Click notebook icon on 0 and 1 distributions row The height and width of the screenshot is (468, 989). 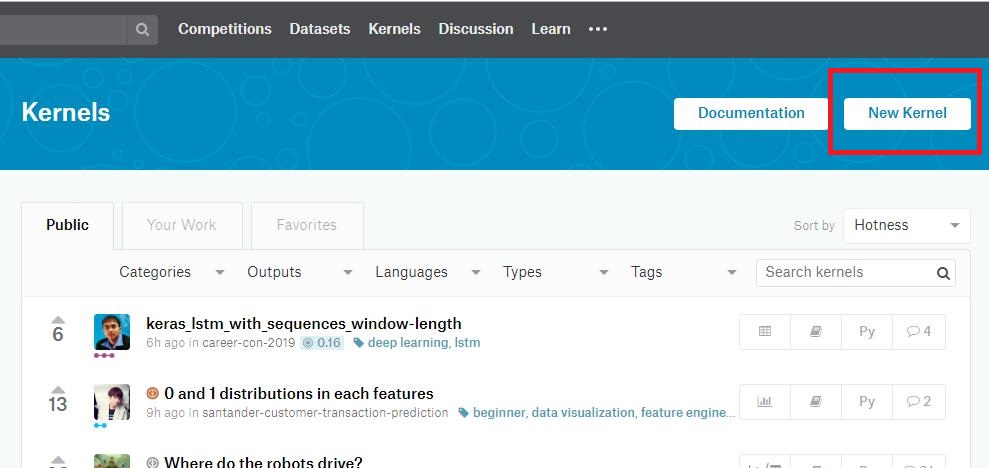pos(816,402)
